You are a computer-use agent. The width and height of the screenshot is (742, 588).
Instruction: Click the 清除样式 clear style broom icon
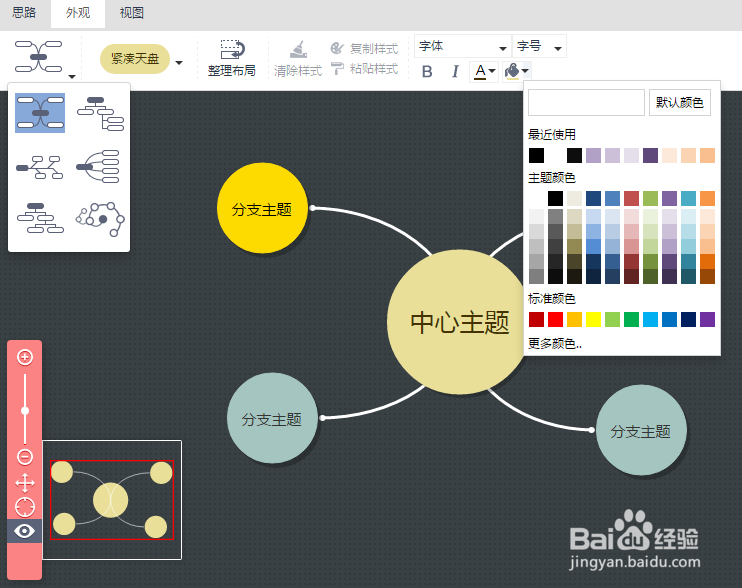[298, 50]
